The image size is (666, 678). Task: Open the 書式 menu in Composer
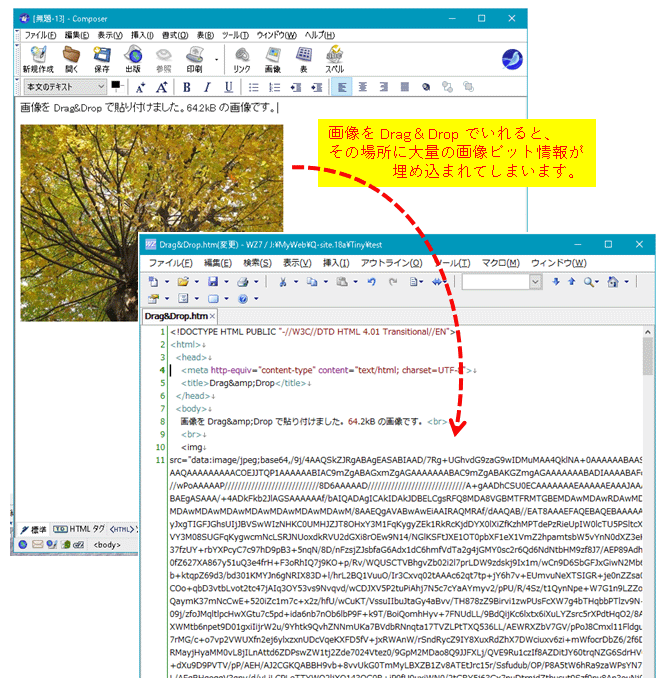pyautogui.click(x=175, y=35)
